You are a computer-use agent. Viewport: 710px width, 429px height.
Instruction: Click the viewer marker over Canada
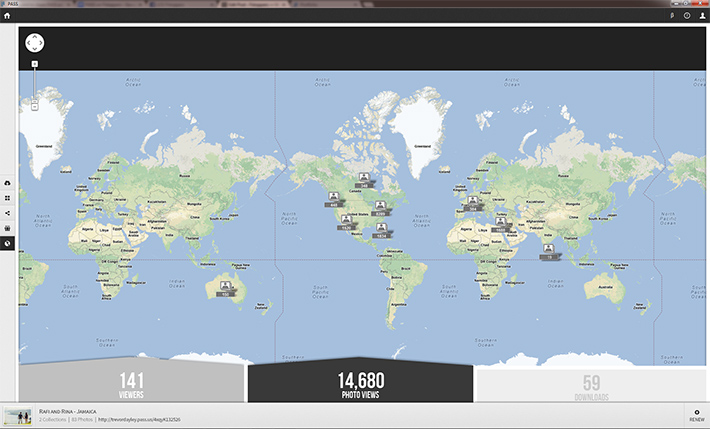365,180
